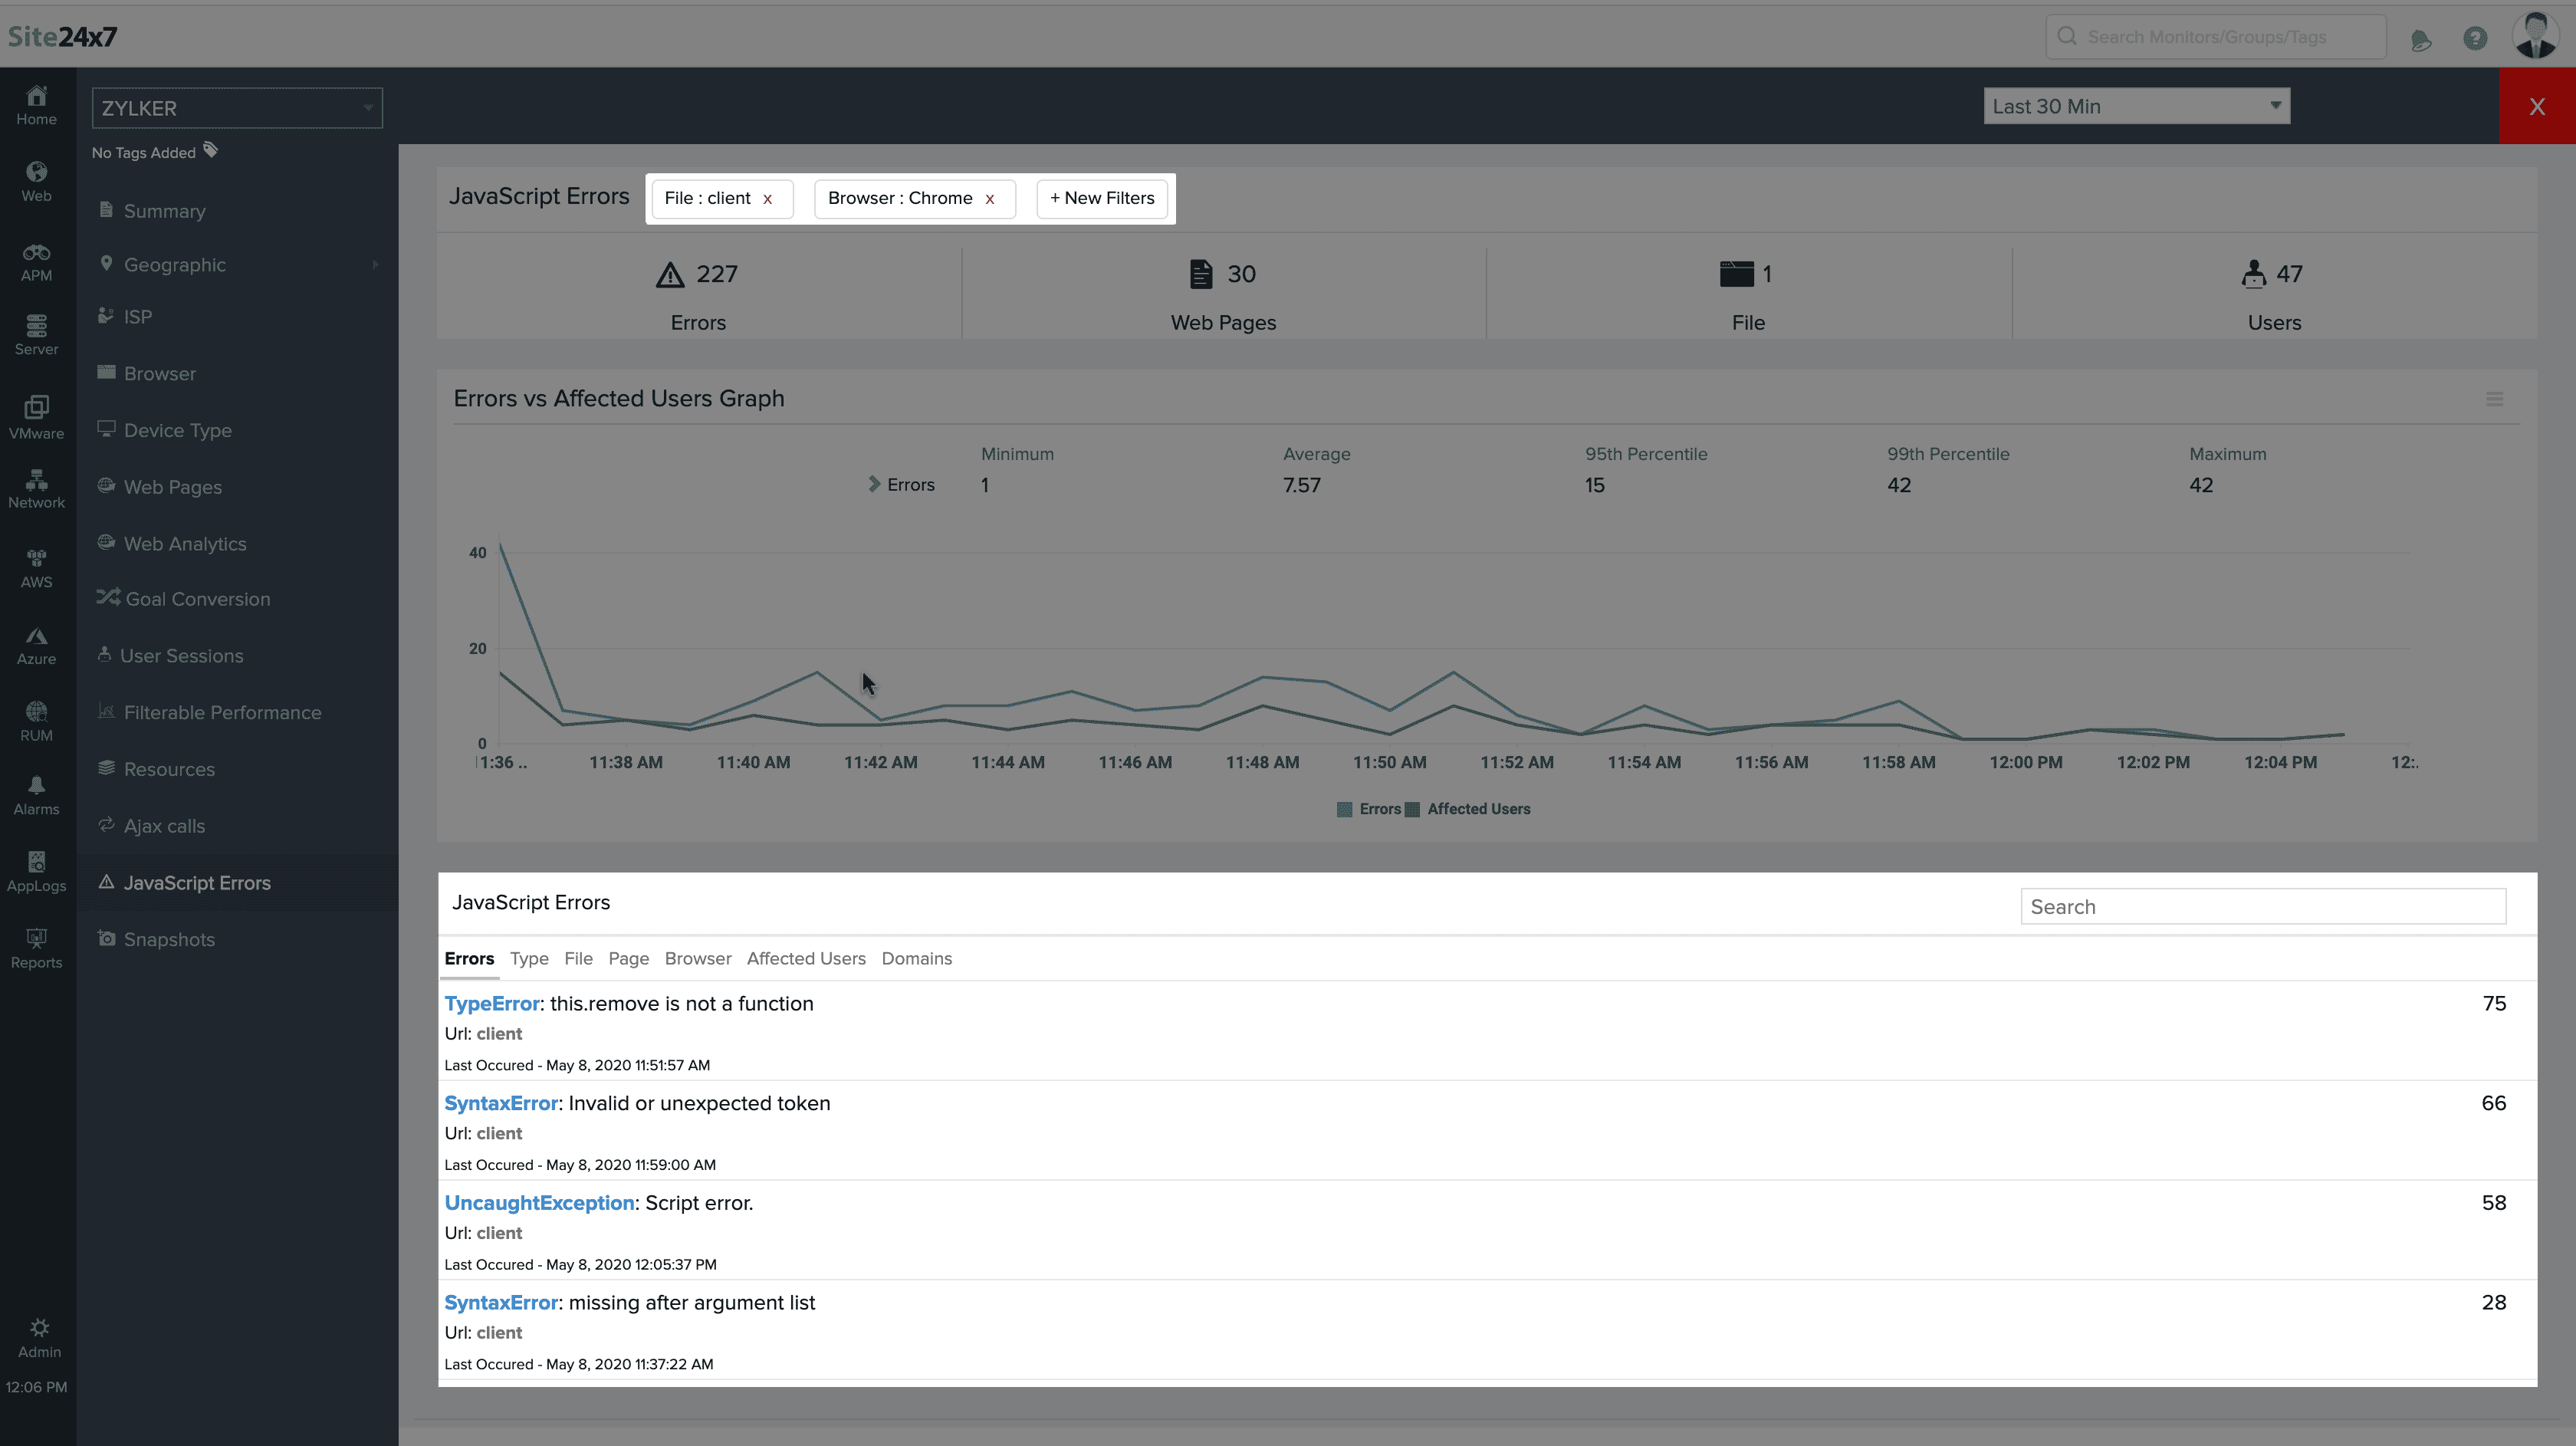Click the announcements icon in top bar

tap(2420, 40)
